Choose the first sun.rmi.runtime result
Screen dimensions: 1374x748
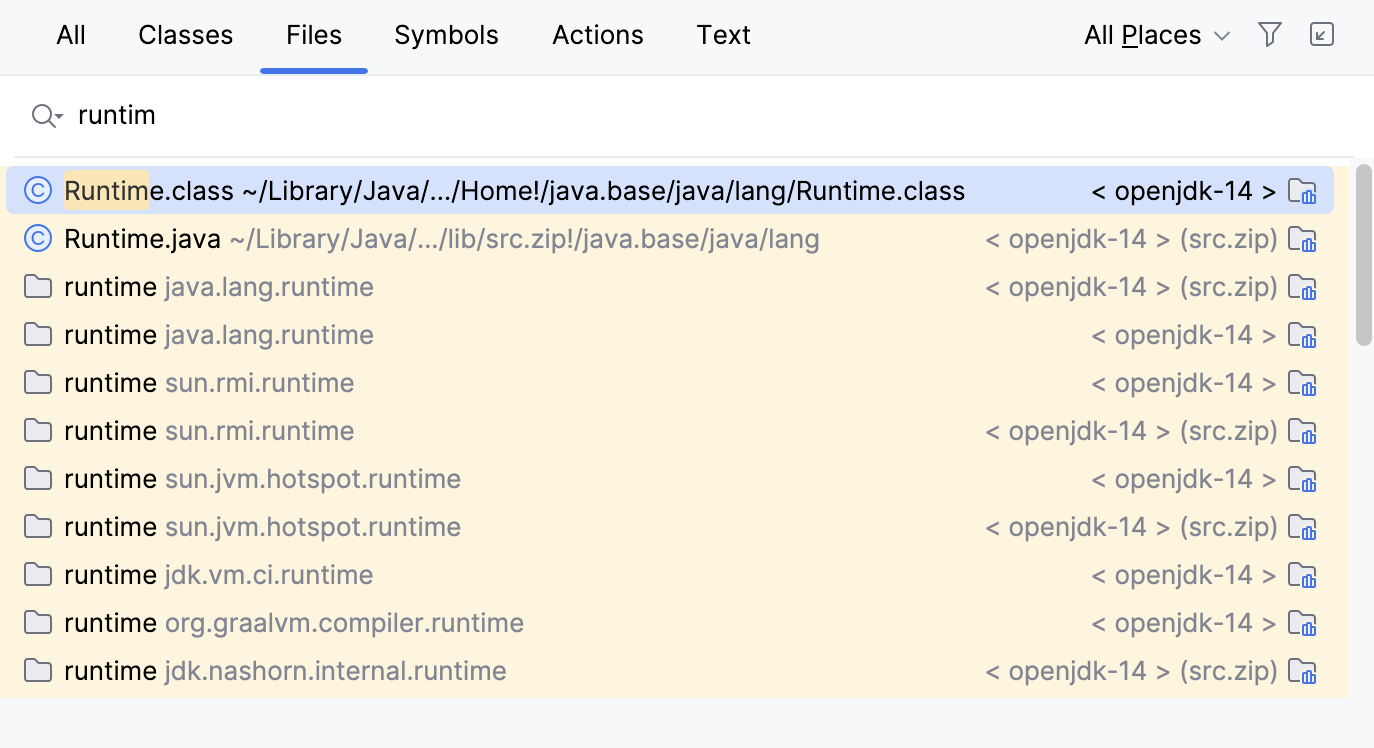click(x=500, y=383)
